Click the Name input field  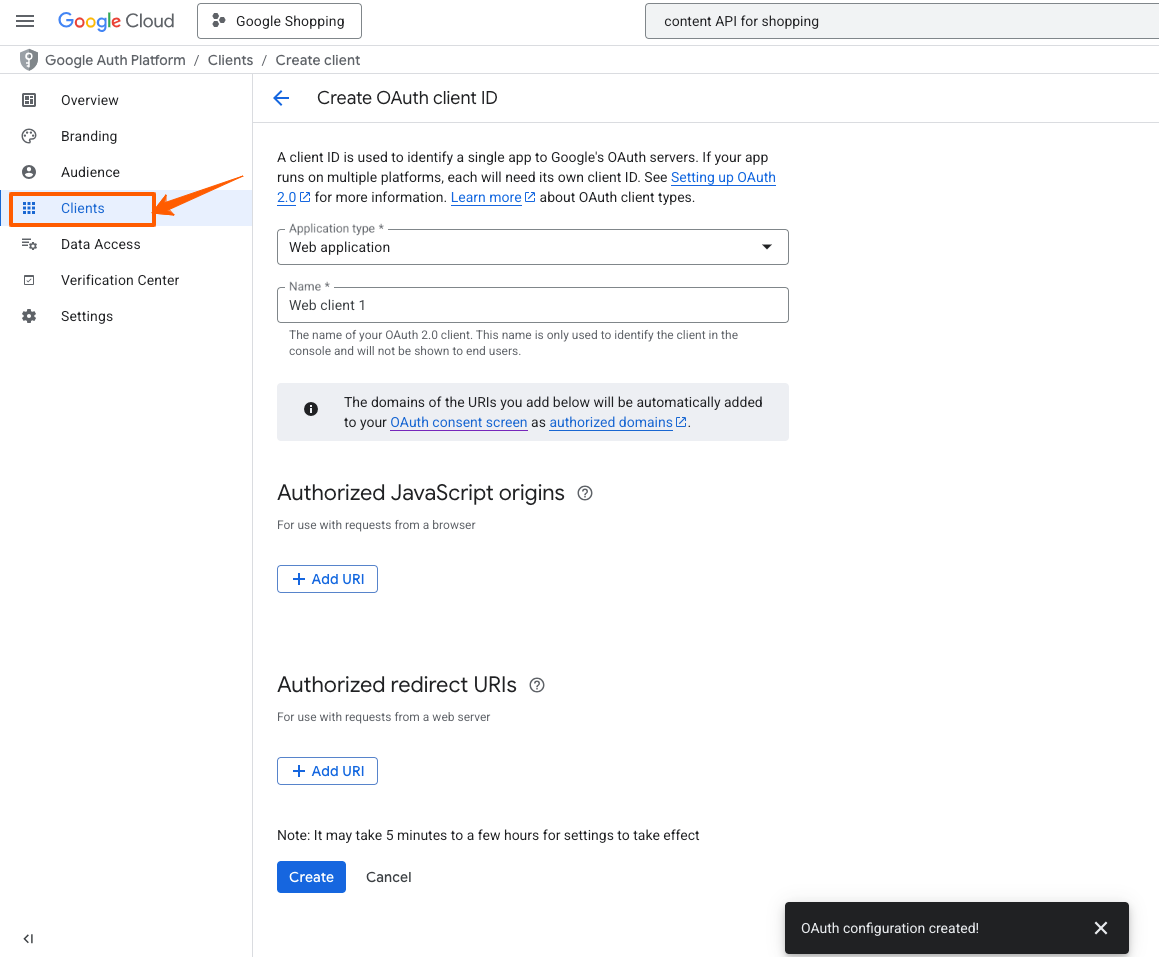532,306
